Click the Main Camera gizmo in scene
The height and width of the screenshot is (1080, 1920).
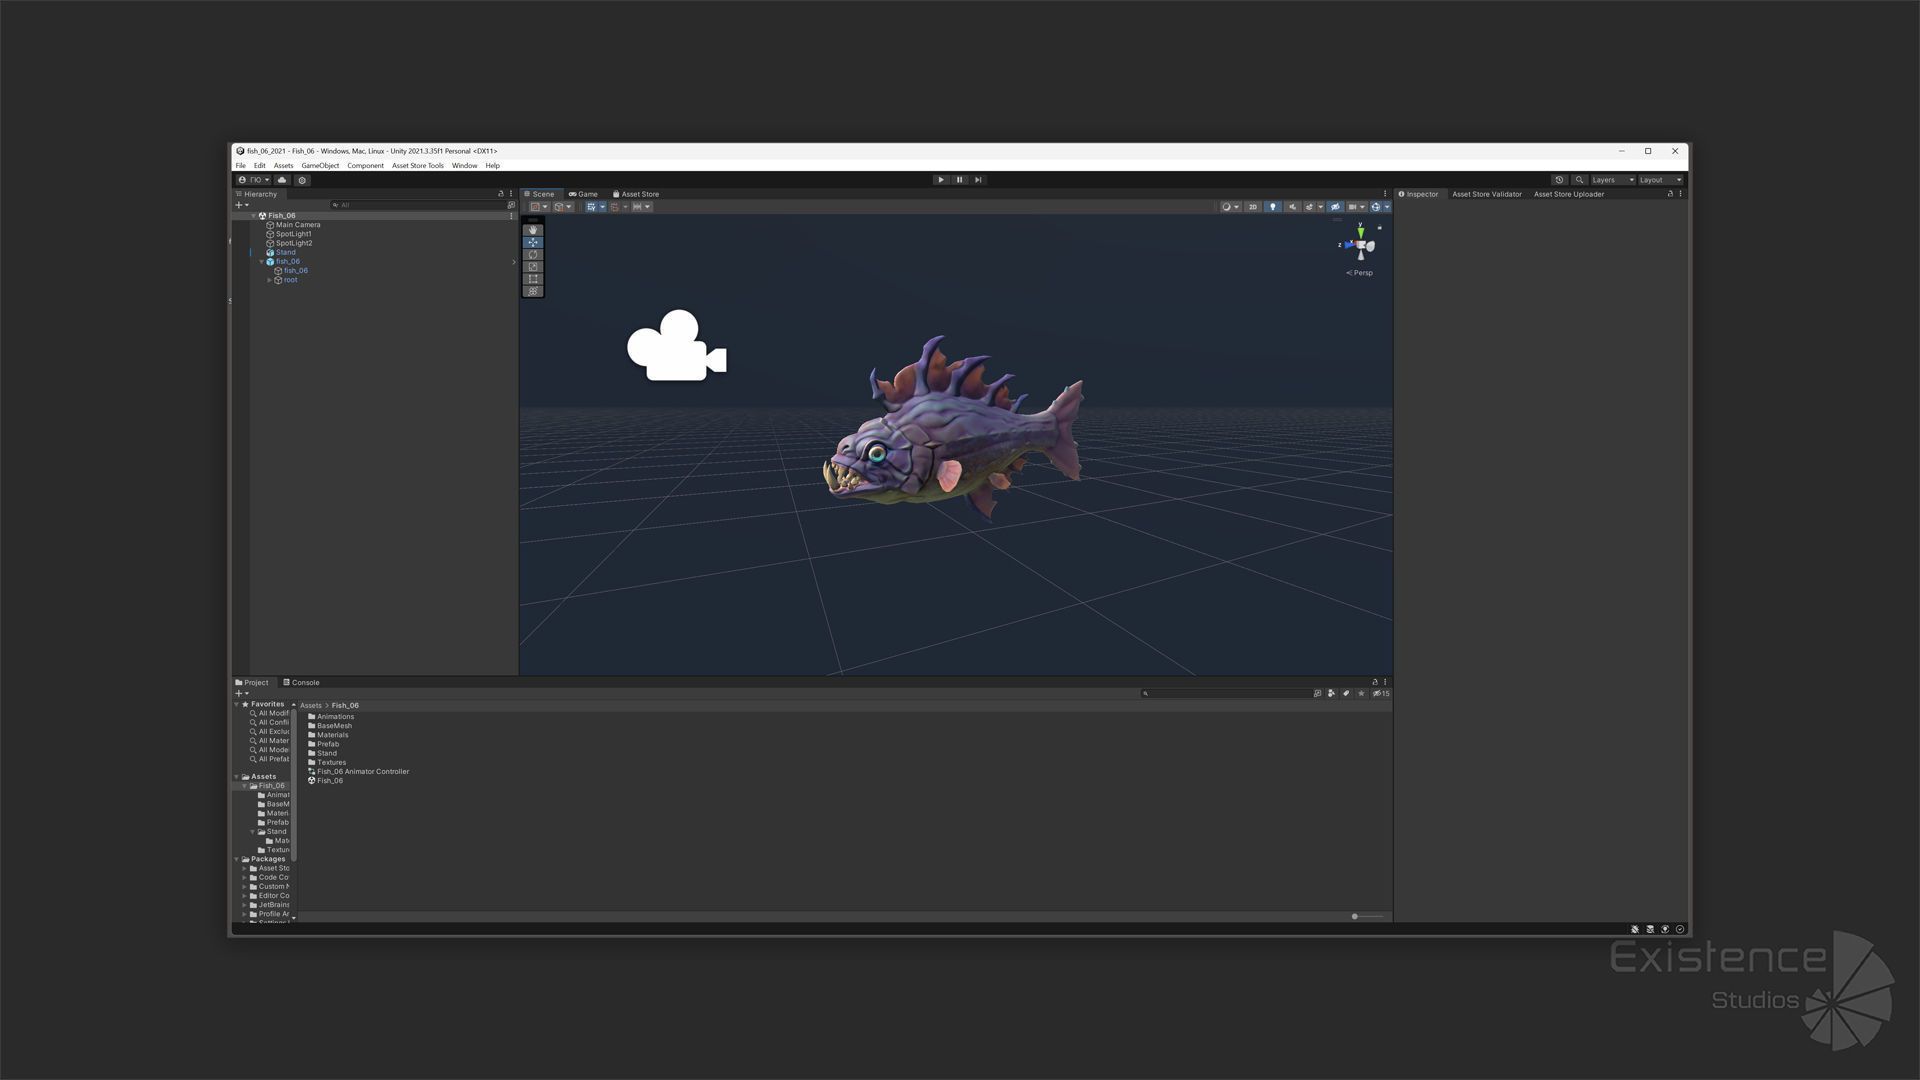(677, 346)
